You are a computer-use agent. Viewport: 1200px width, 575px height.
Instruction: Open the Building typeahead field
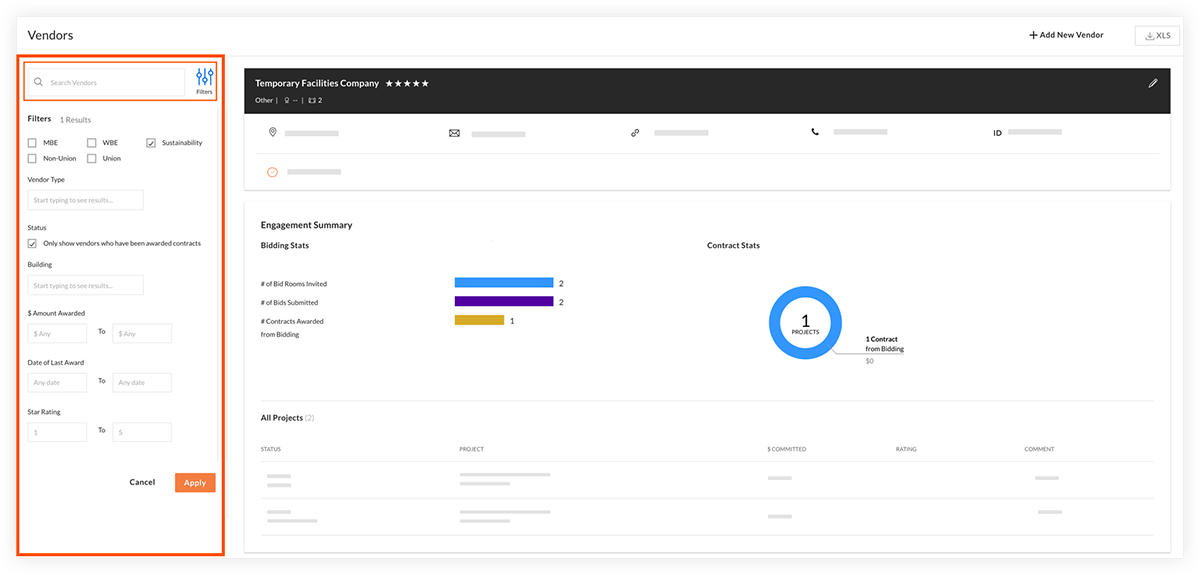point(85,285)
